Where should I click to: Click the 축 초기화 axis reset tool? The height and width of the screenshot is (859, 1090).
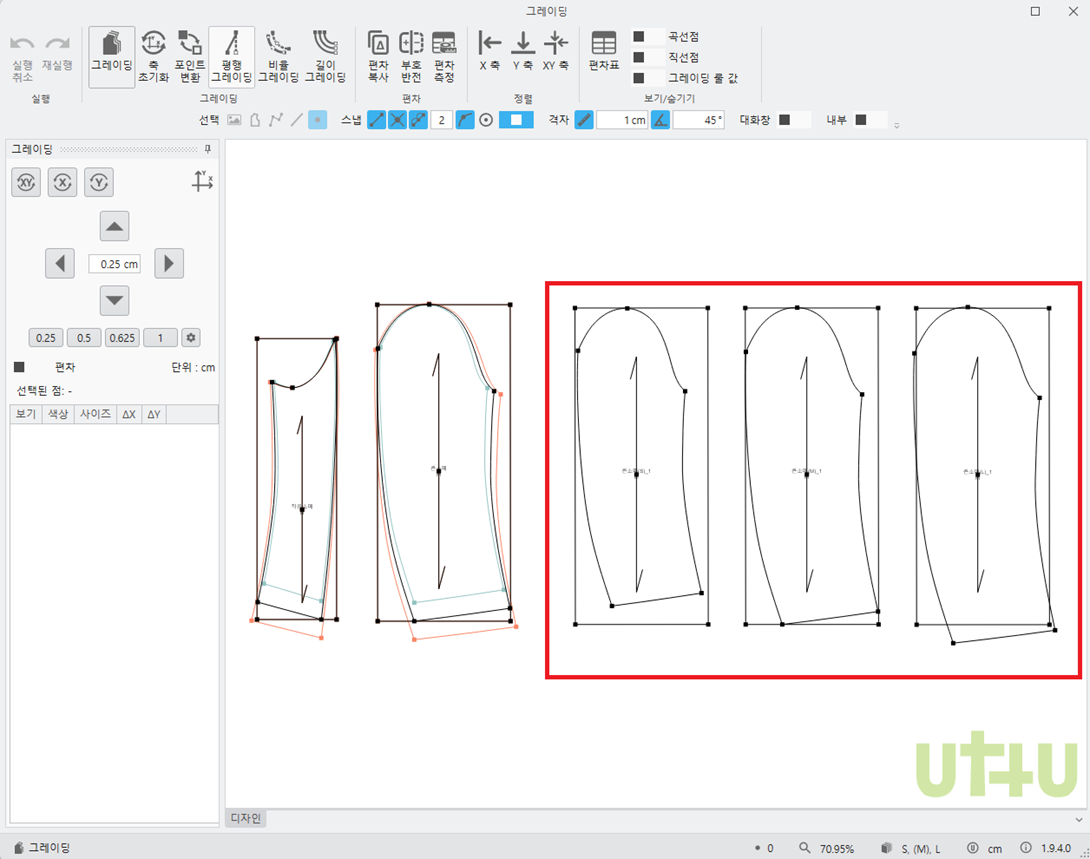pyautogui.click(x=153, y=57)
